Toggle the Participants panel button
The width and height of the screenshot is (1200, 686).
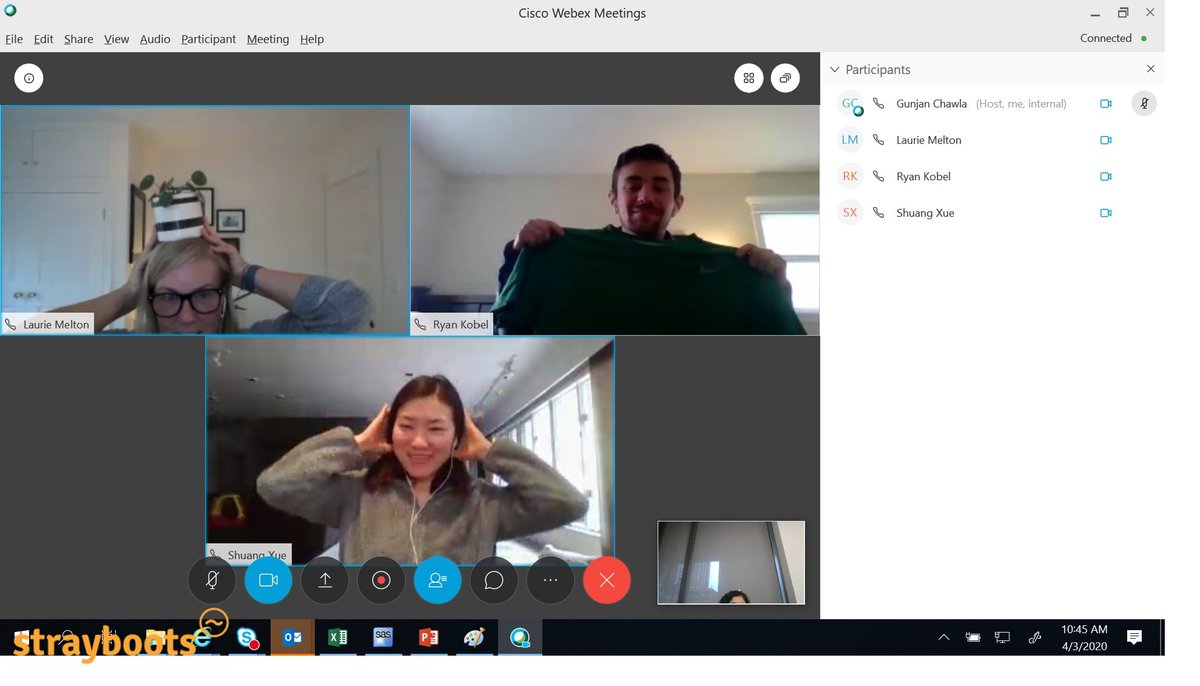[x=437, y=580]
